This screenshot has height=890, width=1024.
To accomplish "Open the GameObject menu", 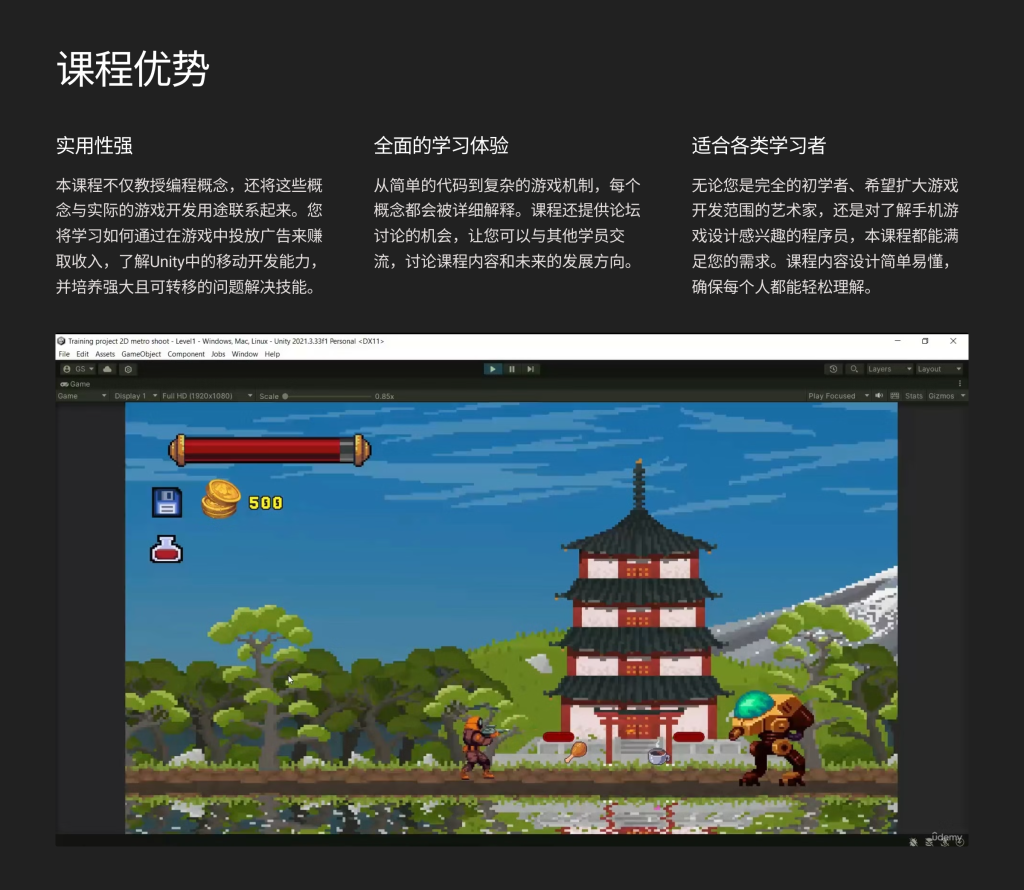I will click(141, 354).
